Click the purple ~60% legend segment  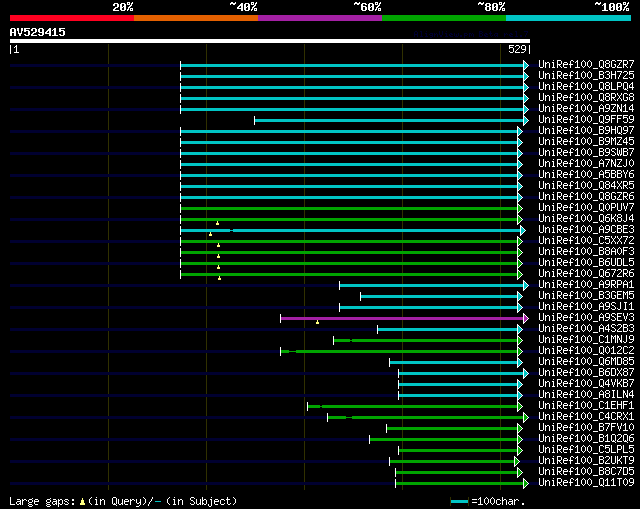tap(320, 18)
